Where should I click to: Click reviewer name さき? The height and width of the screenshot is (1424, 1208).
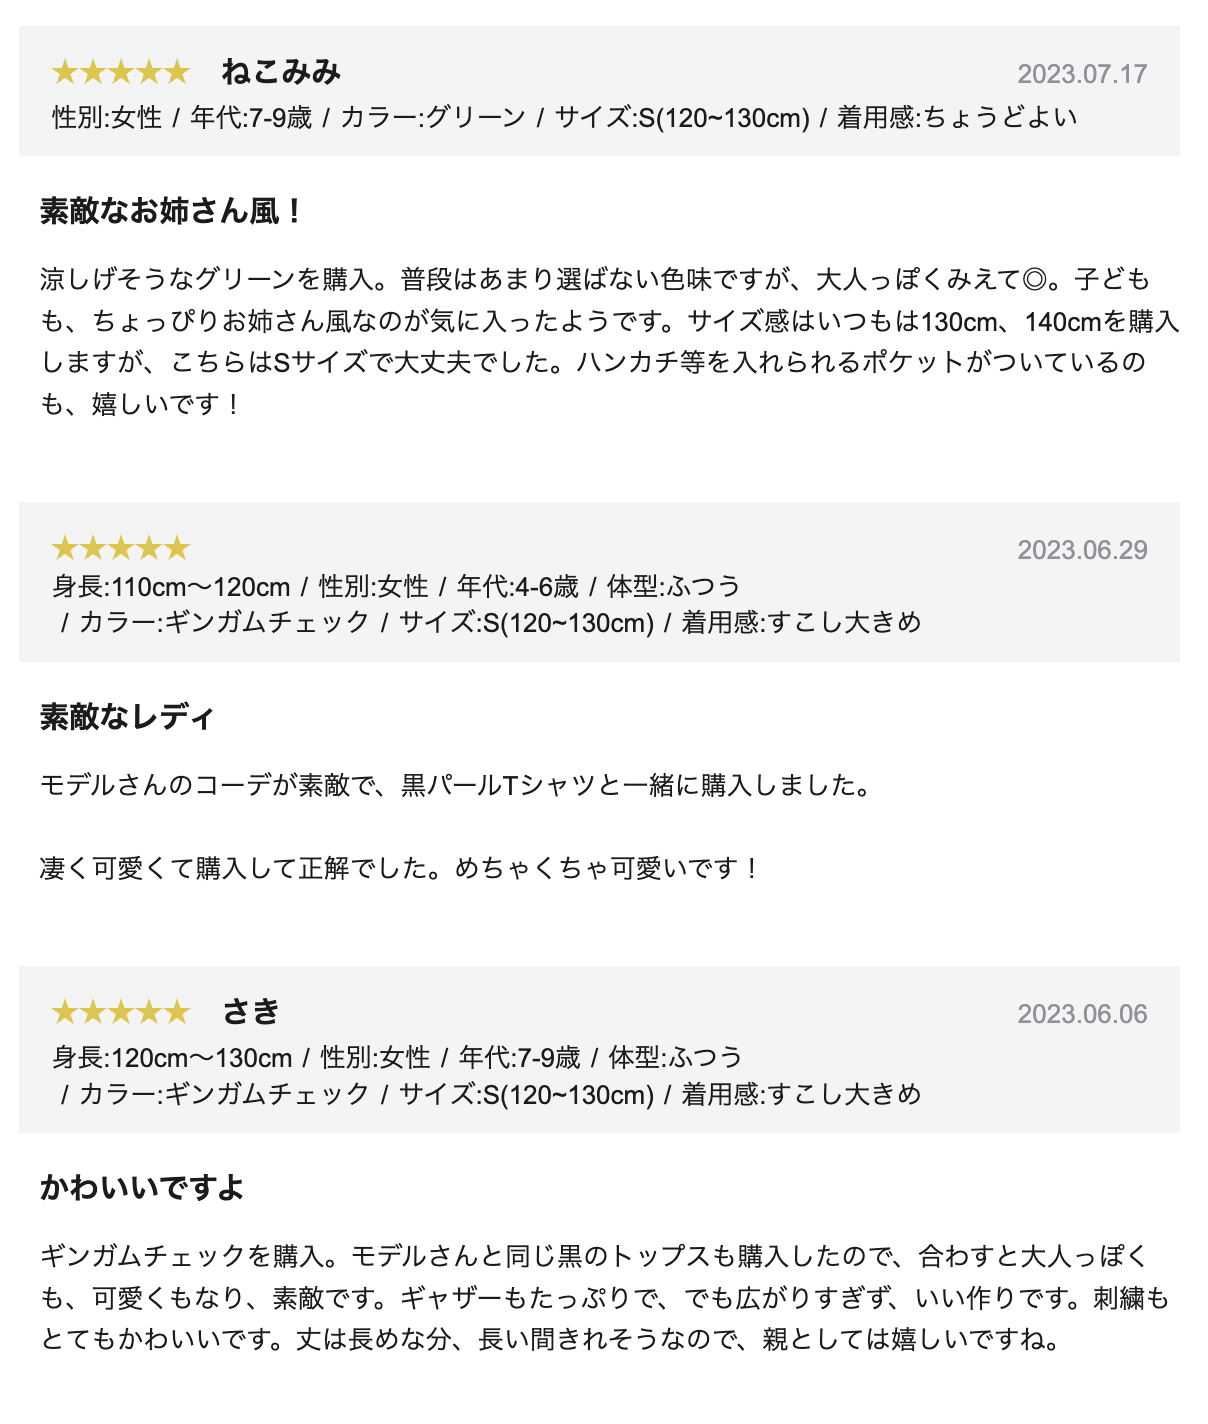tap(251, 1012)
